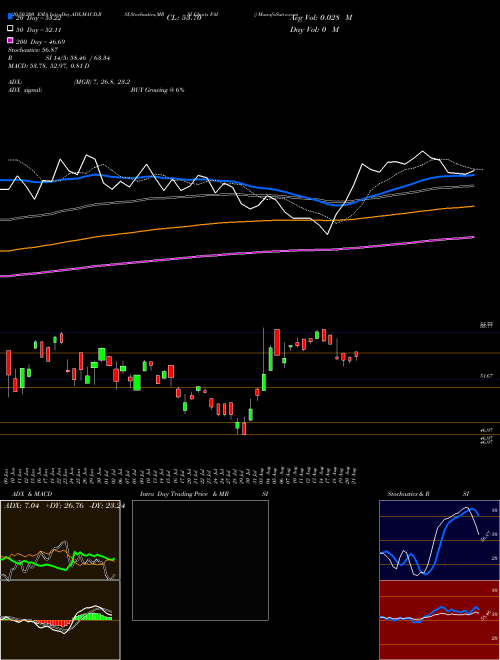Click the blue Stochastics chart panel
The width and height of the screenshot is (500, 660).
(439, 540)
